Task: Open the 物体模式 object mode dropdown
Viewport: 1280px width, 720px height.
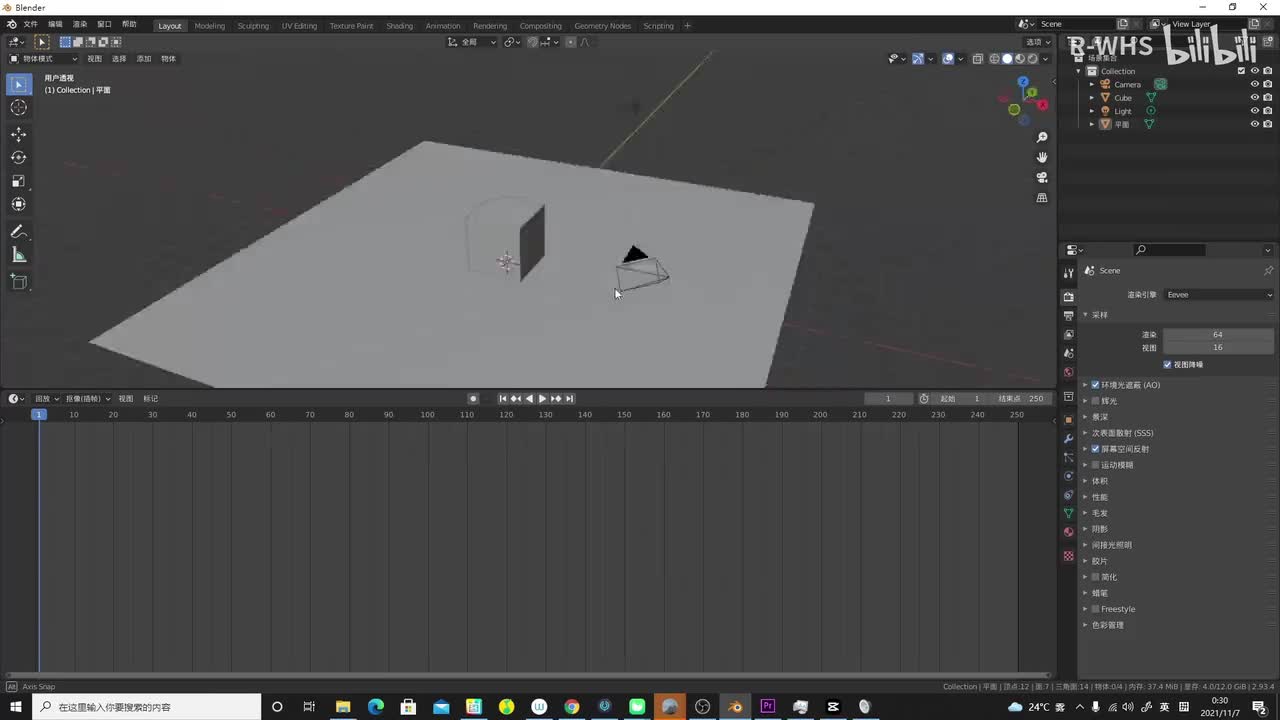Action: tap(43, 59)
